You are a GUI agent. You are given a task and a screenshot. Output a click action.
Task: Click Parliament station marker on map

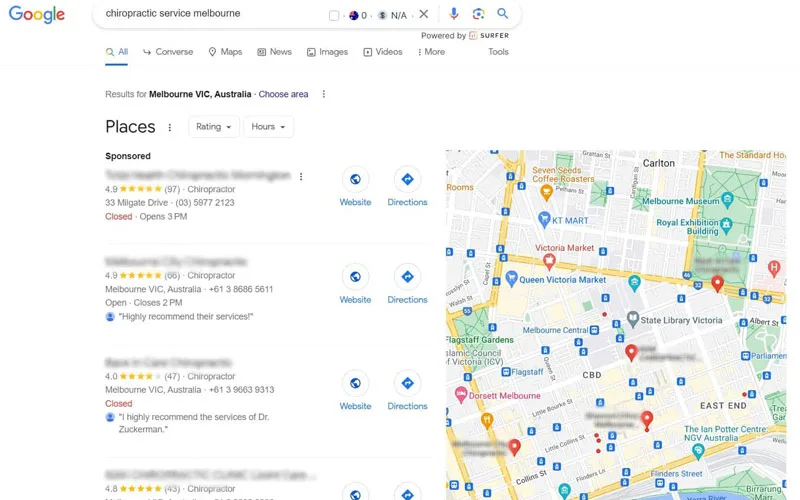click(x=745, y=356)
